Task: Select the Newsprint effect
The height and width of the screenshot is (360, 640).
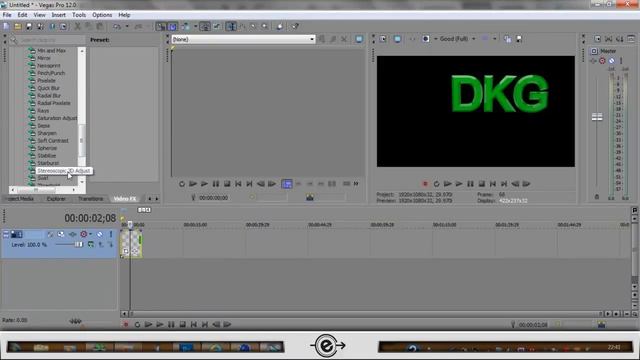Action: (x=49, y=66)
